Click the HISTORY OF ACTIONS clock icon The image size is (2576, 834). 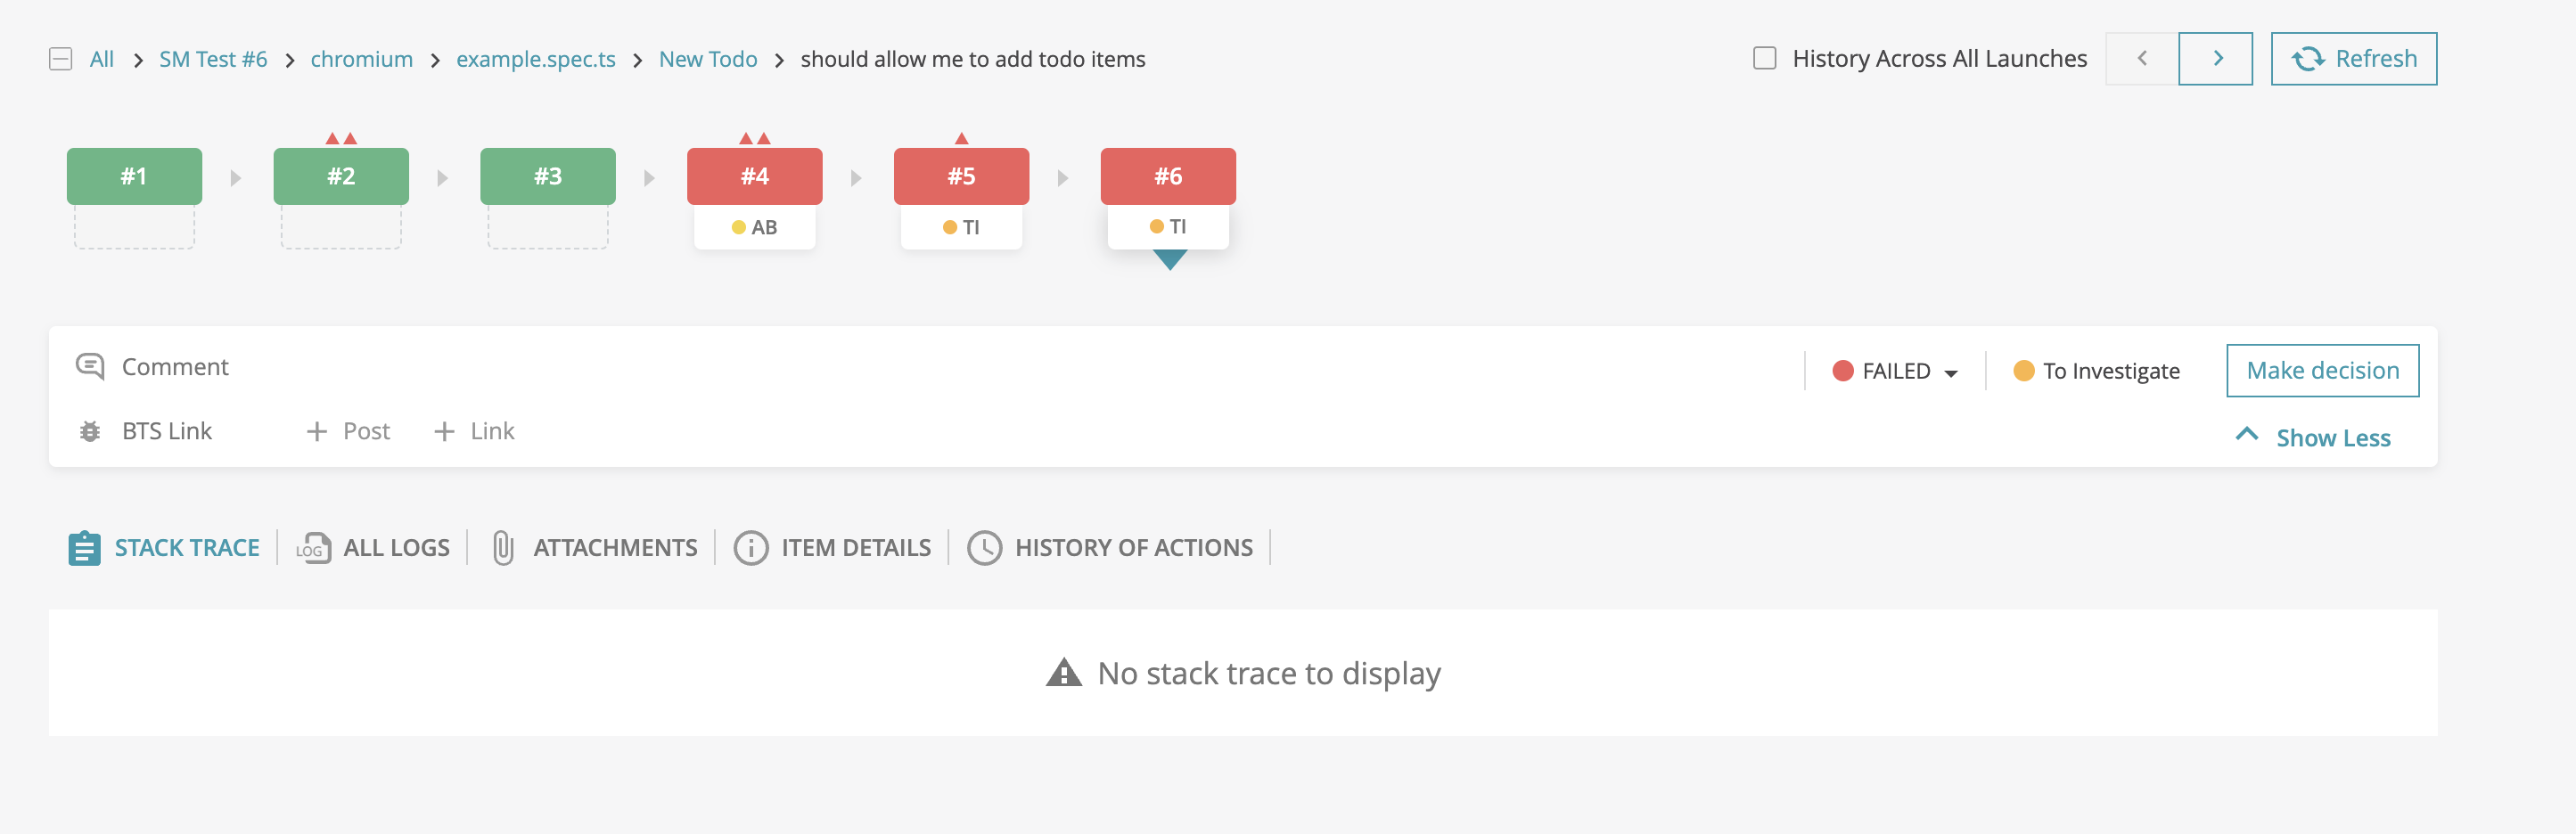point(985,547)
